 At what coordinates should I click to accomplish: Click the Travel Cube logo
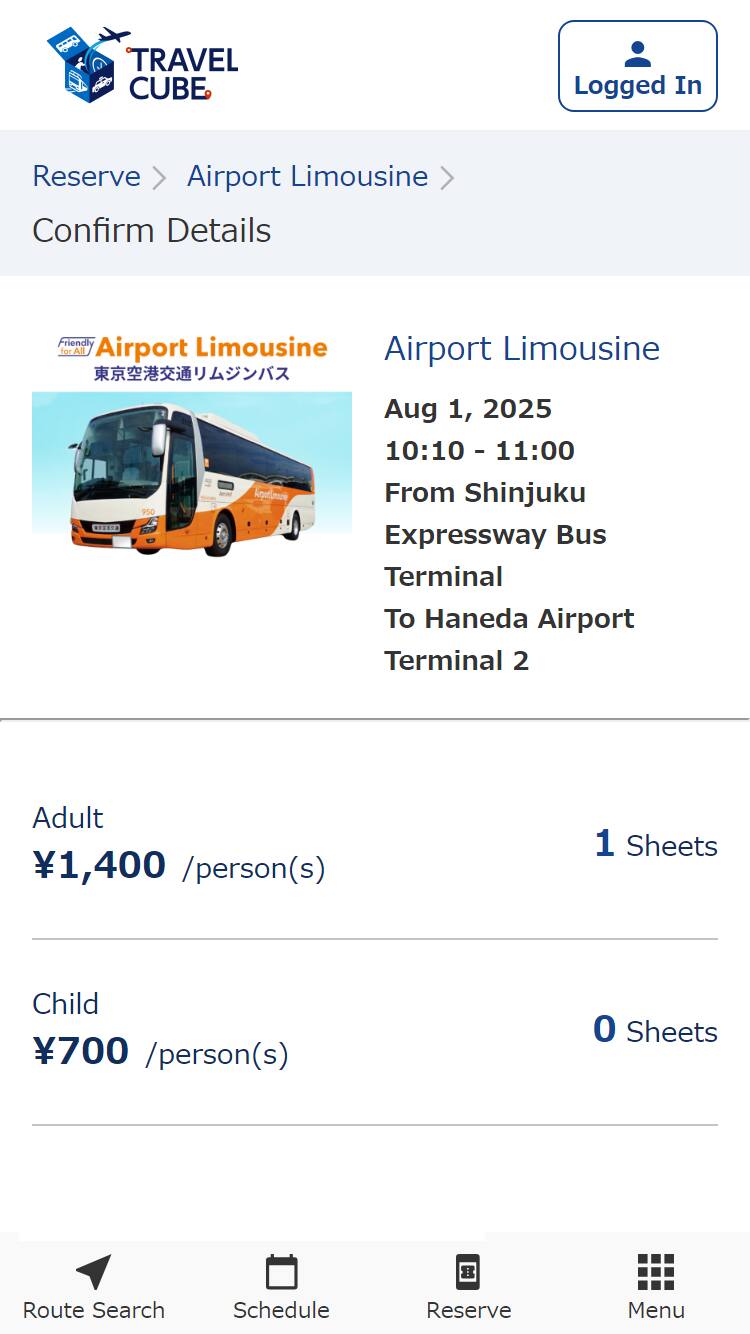coord(143,66)
